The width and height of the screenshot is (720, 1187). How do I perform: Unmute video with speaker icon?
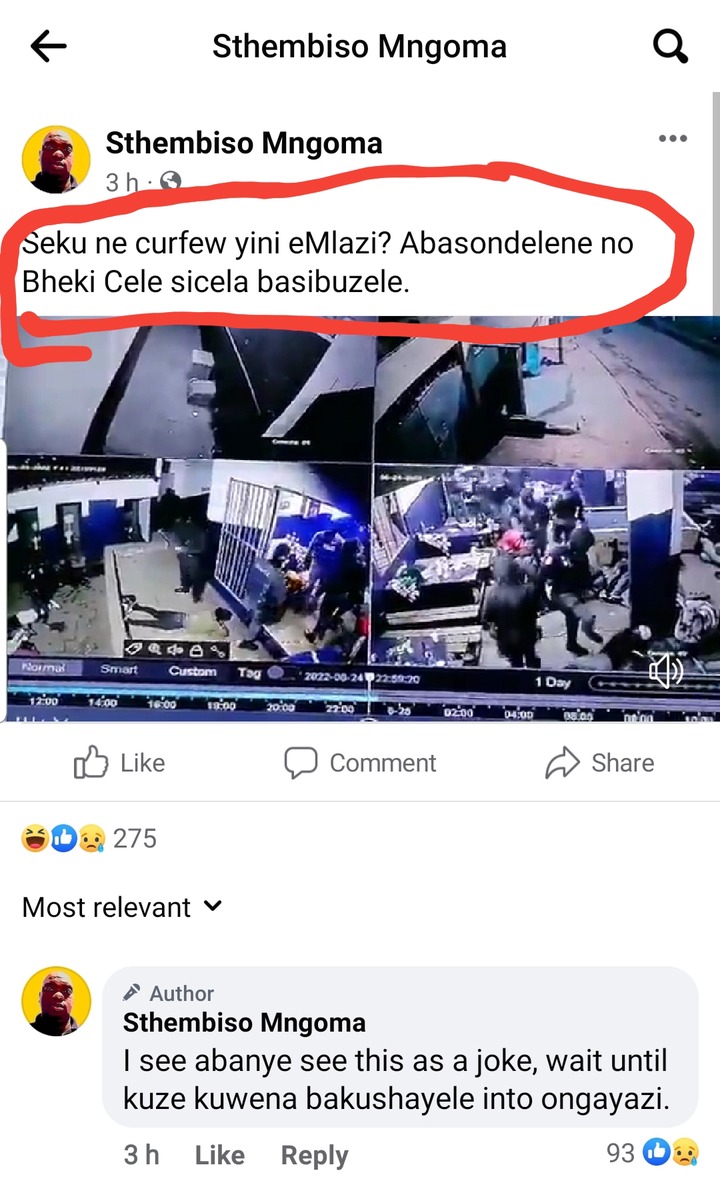(666, 671)
